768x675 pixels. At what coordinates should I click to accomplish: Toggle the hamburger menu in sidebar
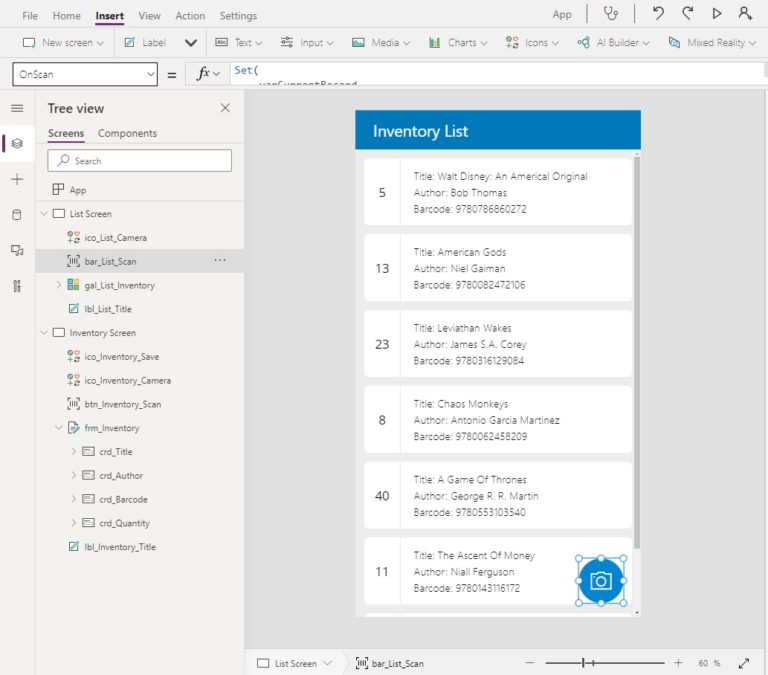coord(17,108)
